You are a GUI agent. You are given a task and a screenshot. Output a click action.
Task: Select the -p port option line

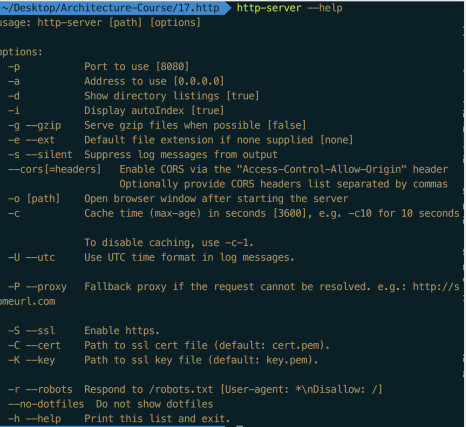[99, 66]
